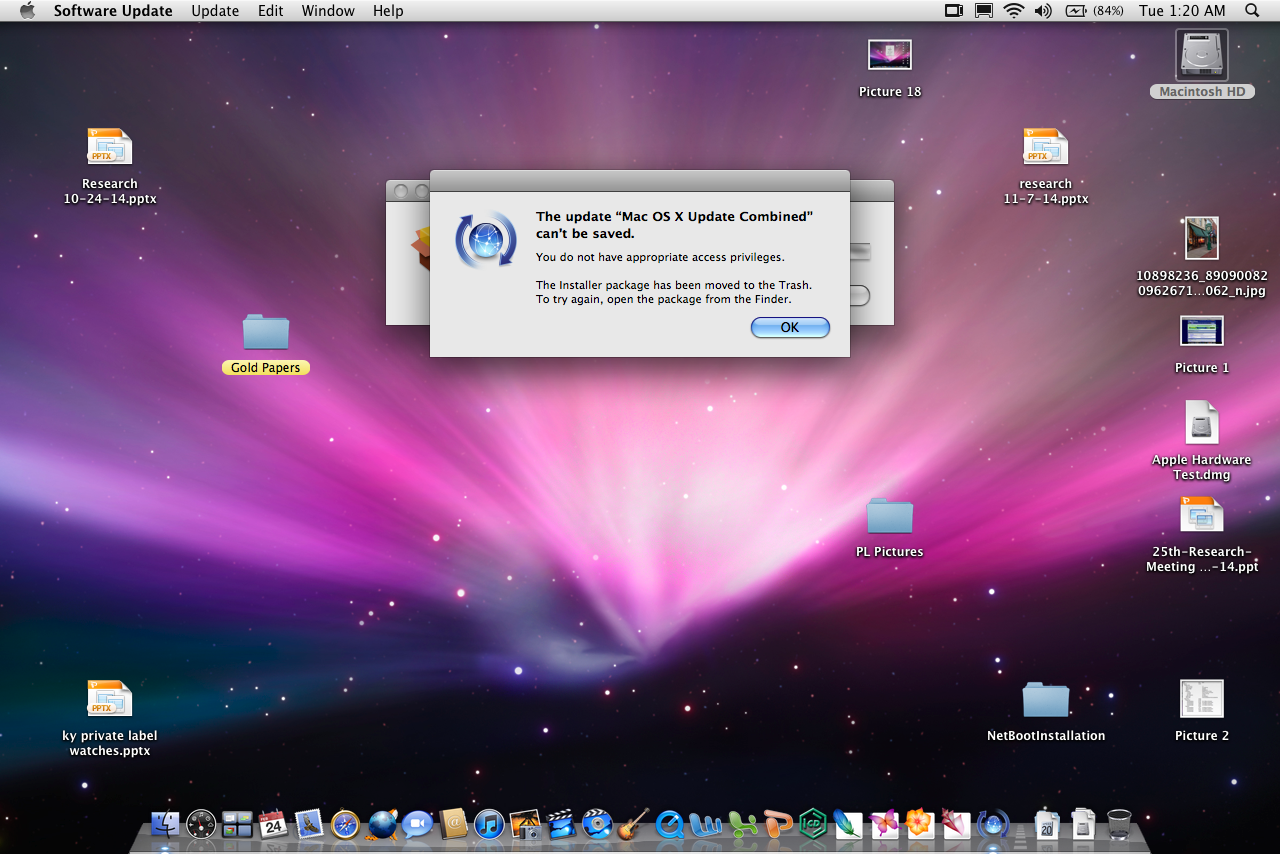
Task: Click the Wi-Fi status icon
Action: click(x=1014, y=11)
